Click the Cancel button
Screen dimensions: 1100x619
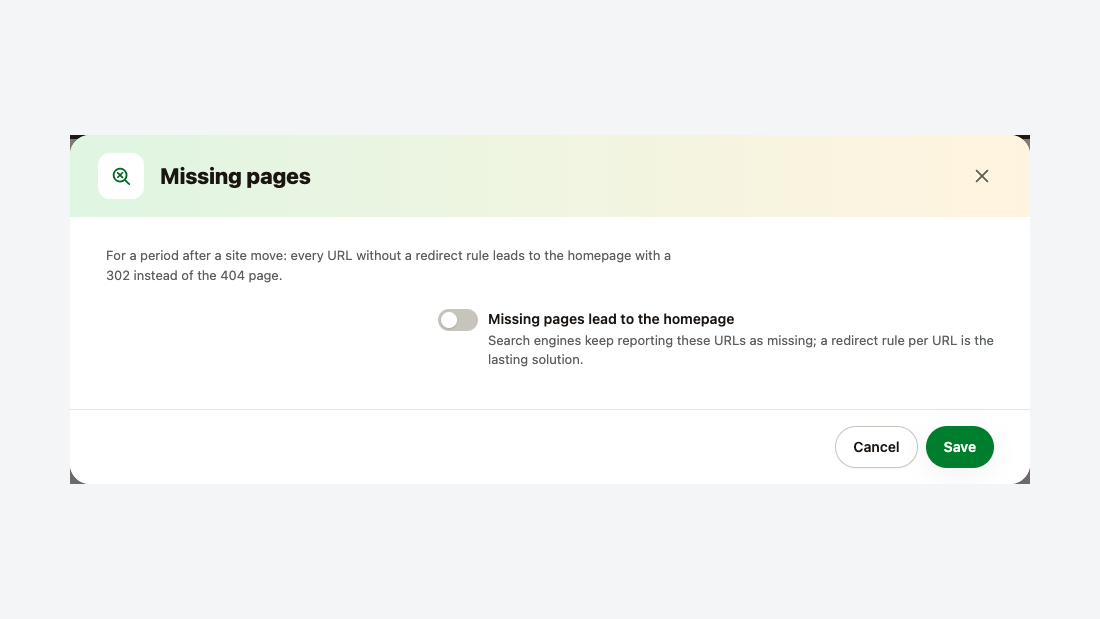pyautogui.click(x=876, y=447)
